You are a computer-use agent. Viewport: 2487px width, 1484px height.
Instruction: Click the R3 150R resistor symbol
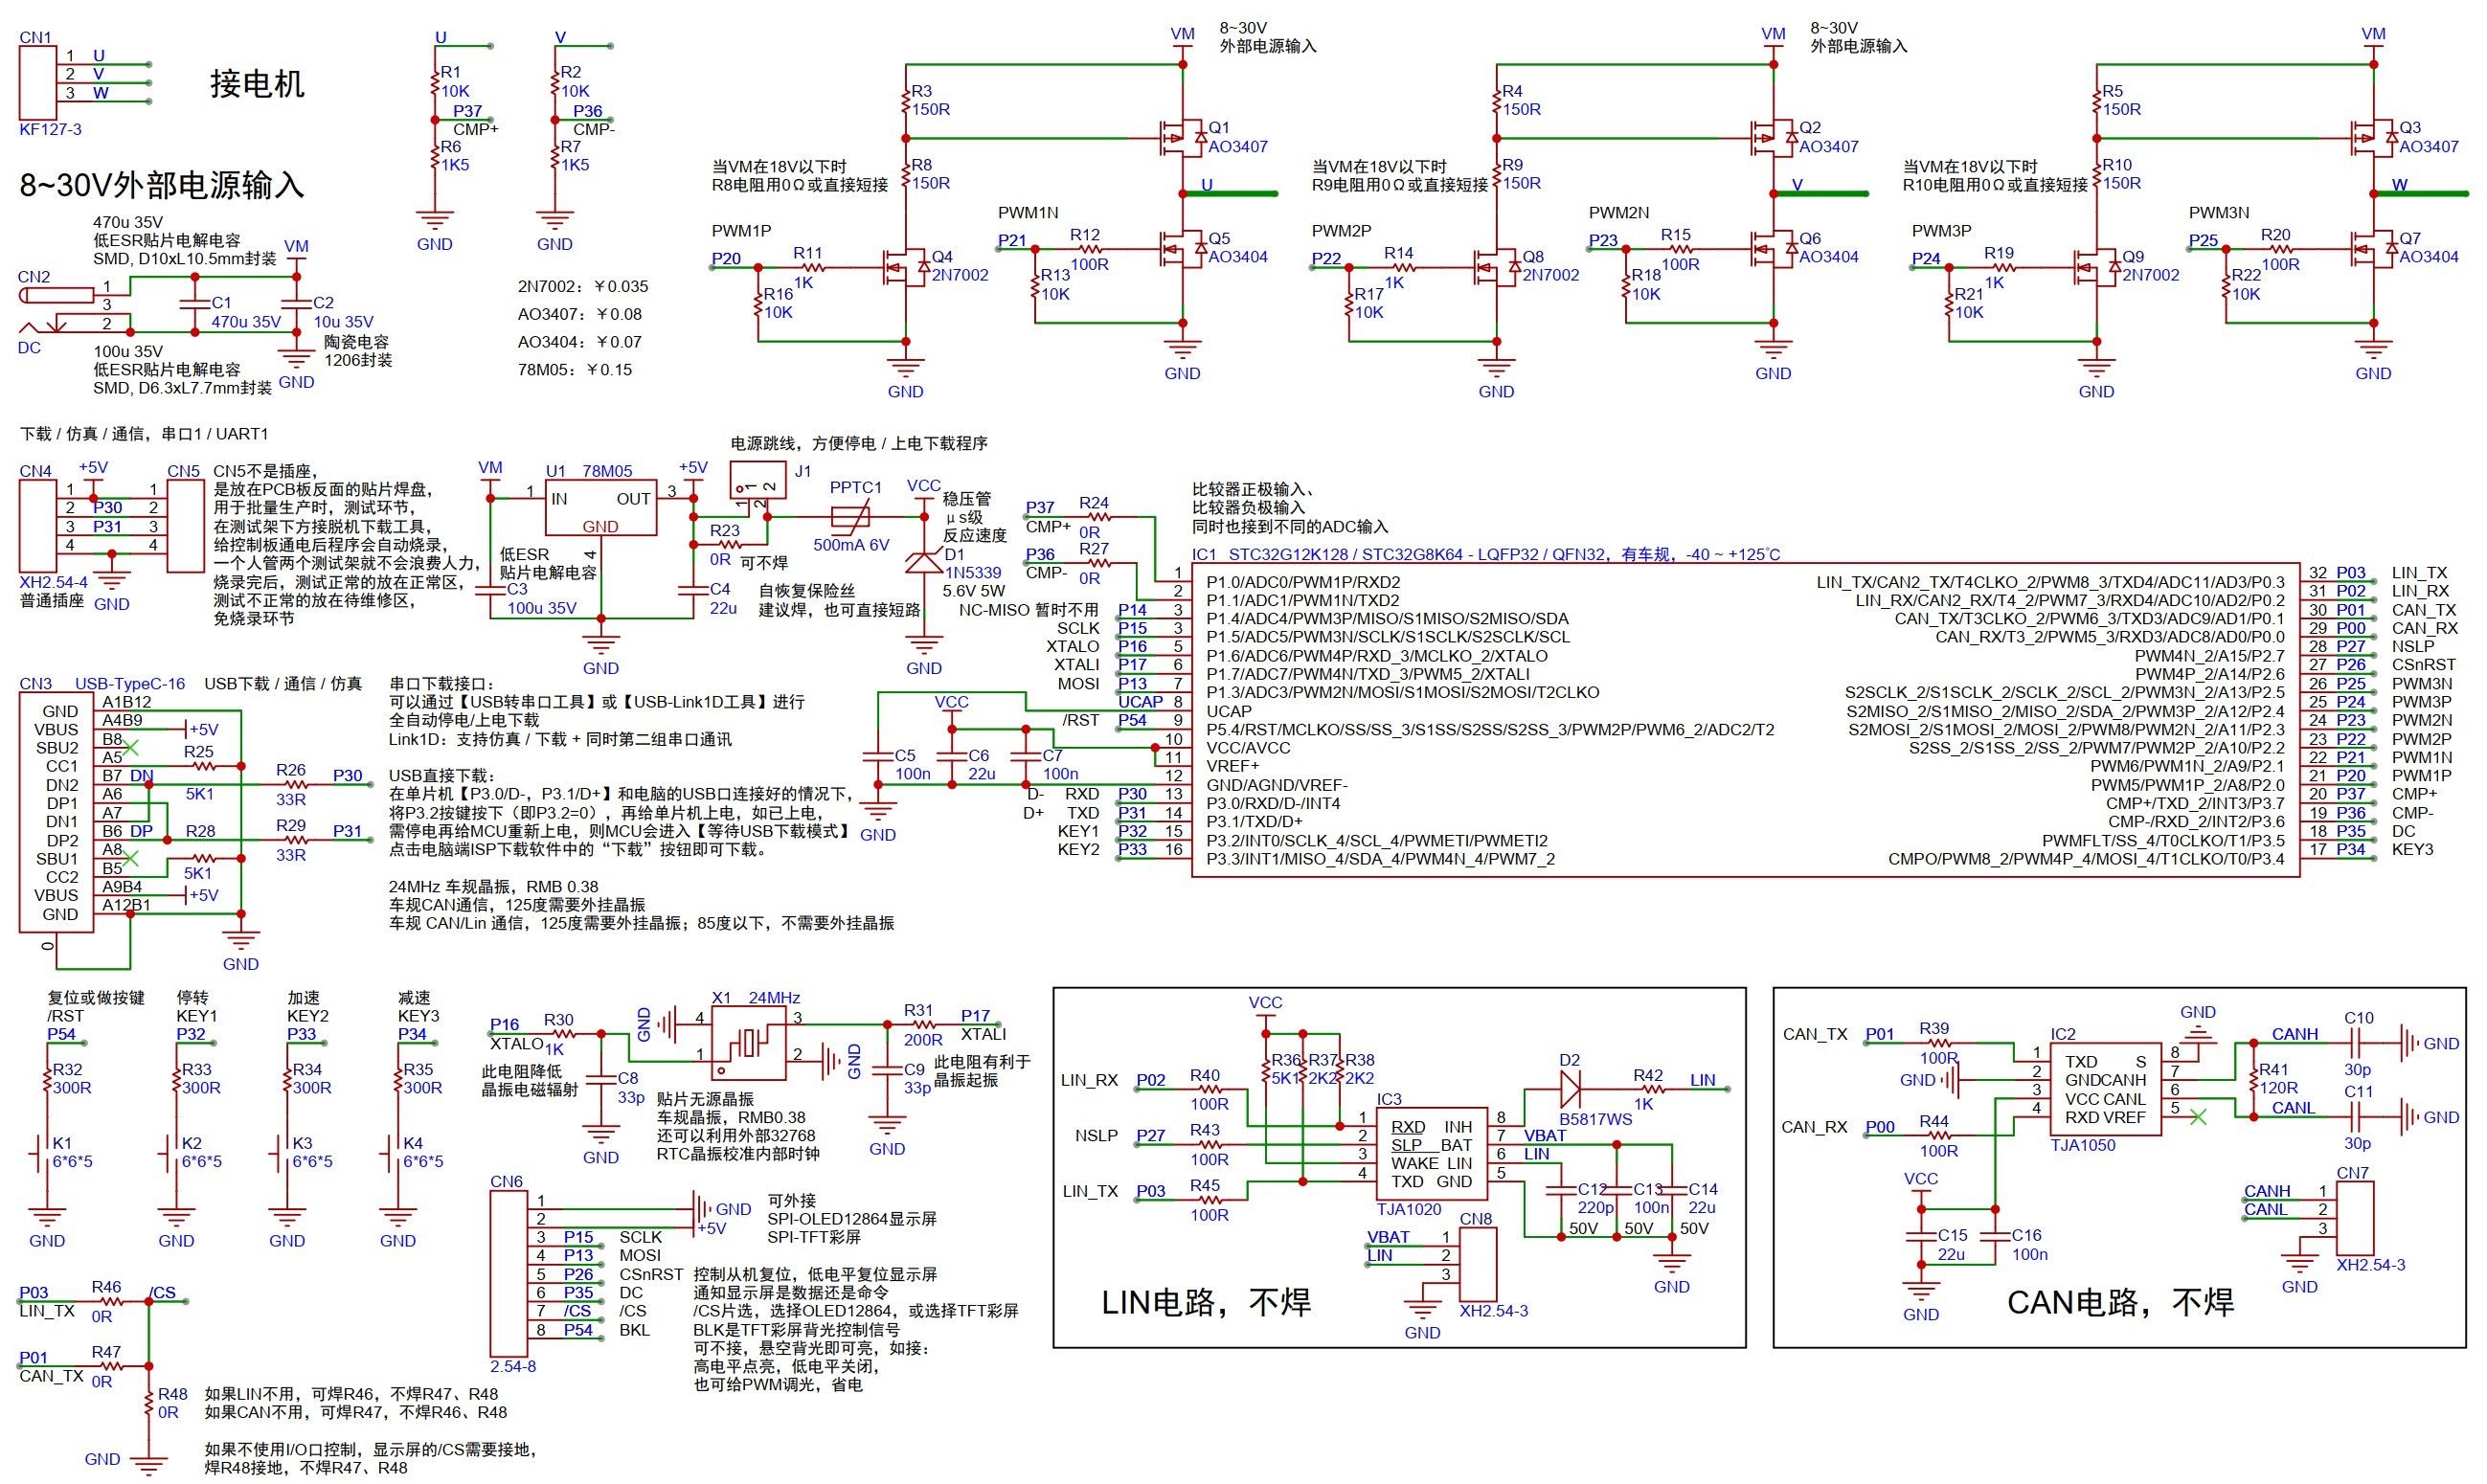(x=905, y=101)
